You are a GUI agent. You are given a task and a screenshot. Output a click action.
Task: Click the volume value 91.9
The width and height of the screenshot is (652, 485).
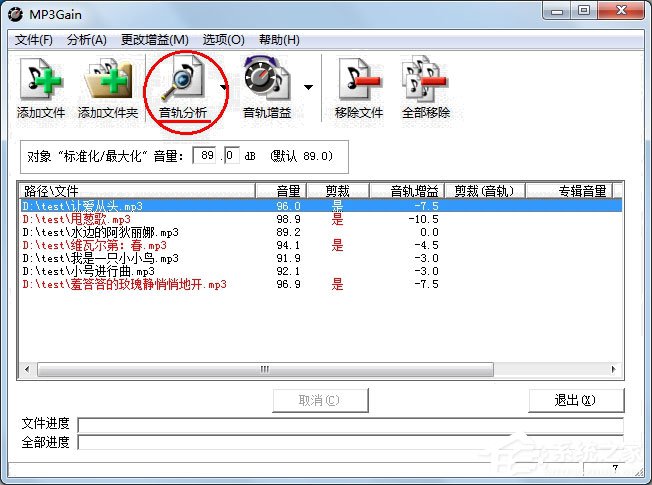(289, 258)
